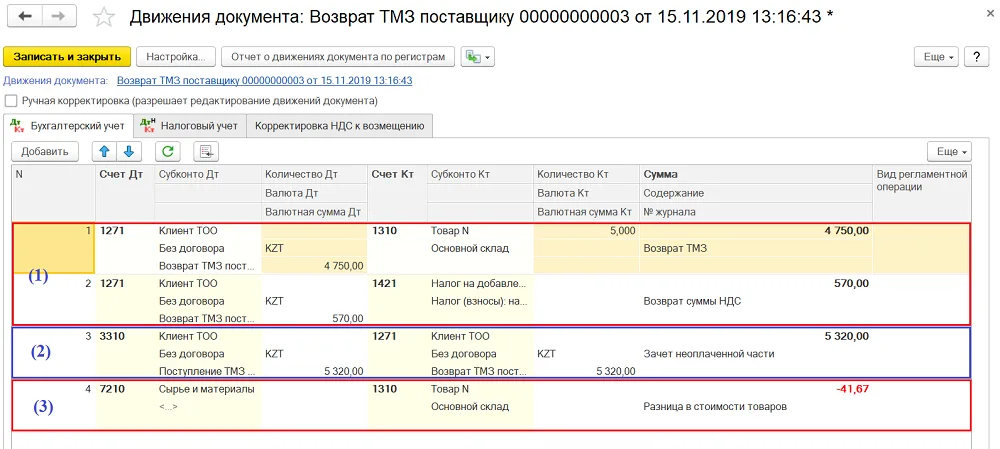
Task: Select the row 1 number cell
Action: tap(54, 248)
